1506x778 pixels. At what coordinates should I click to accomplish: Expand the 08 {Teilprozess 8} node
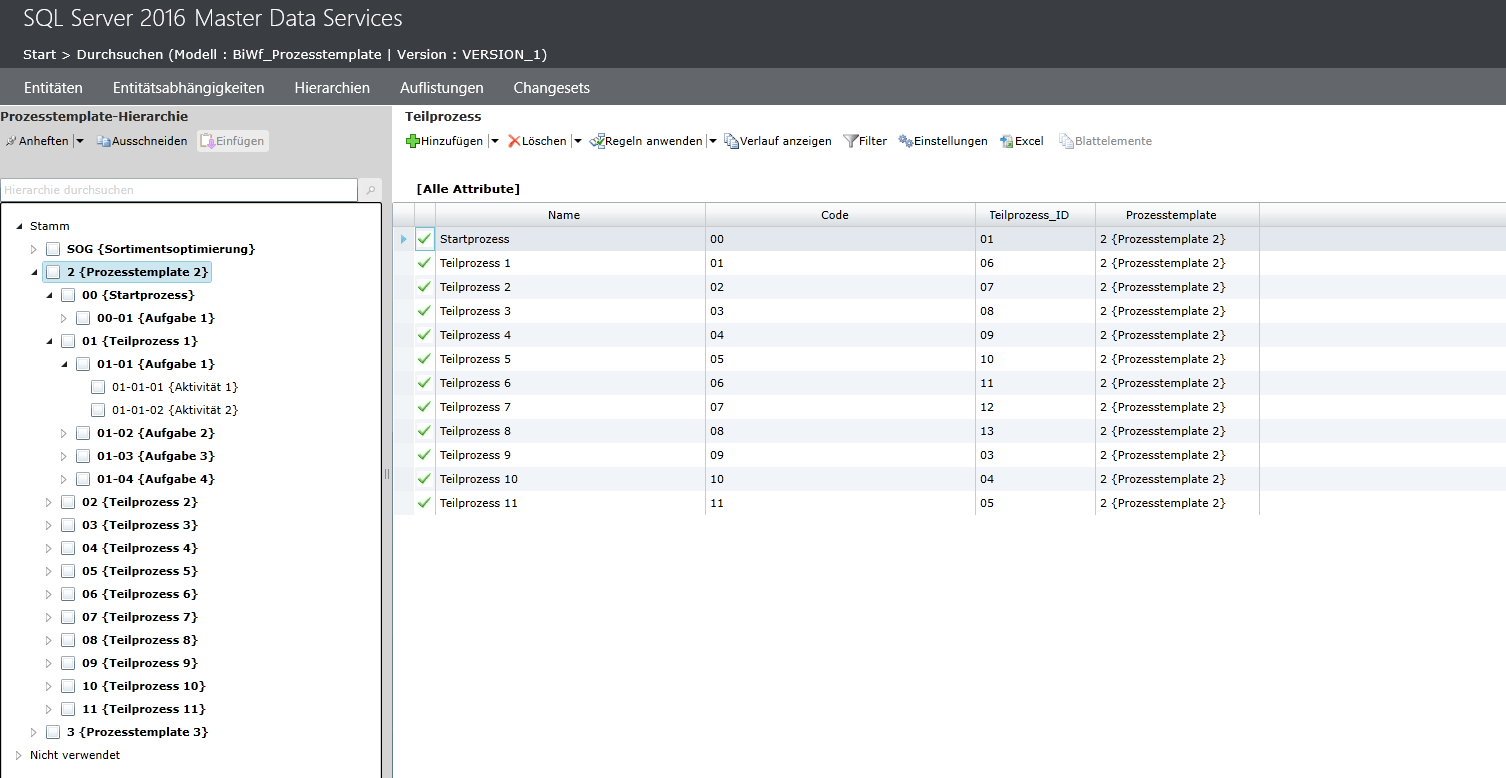click(x=49, y=640)
